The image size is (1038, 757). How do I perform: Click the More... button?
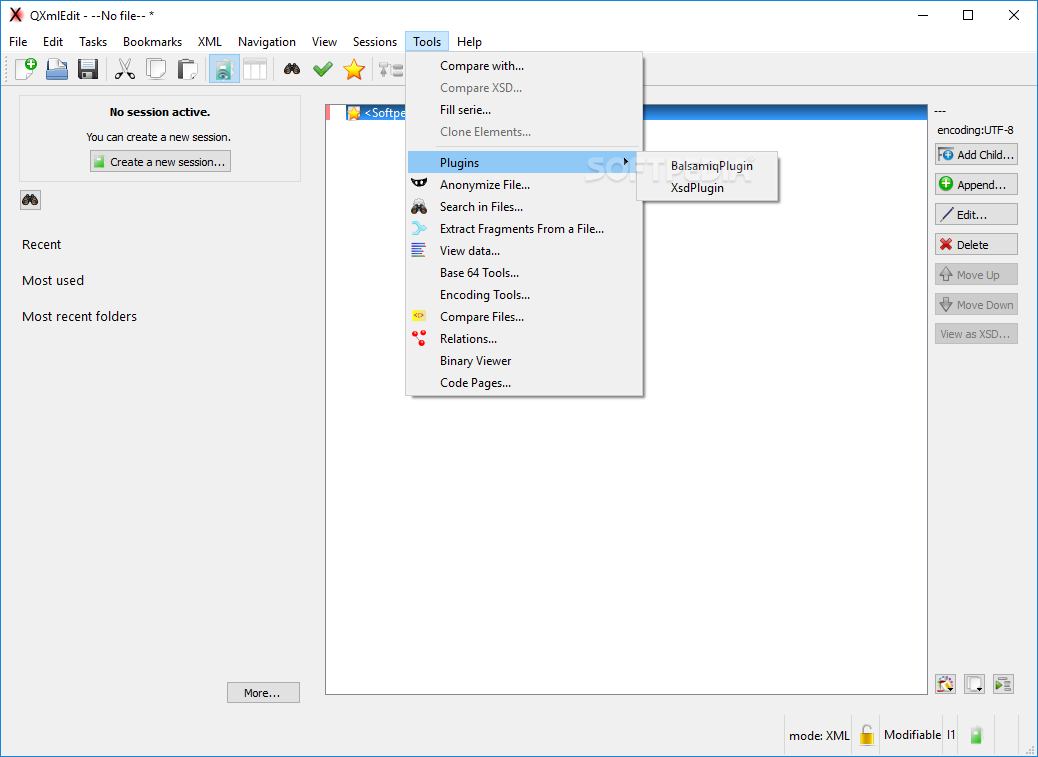[x=263, y=693]
